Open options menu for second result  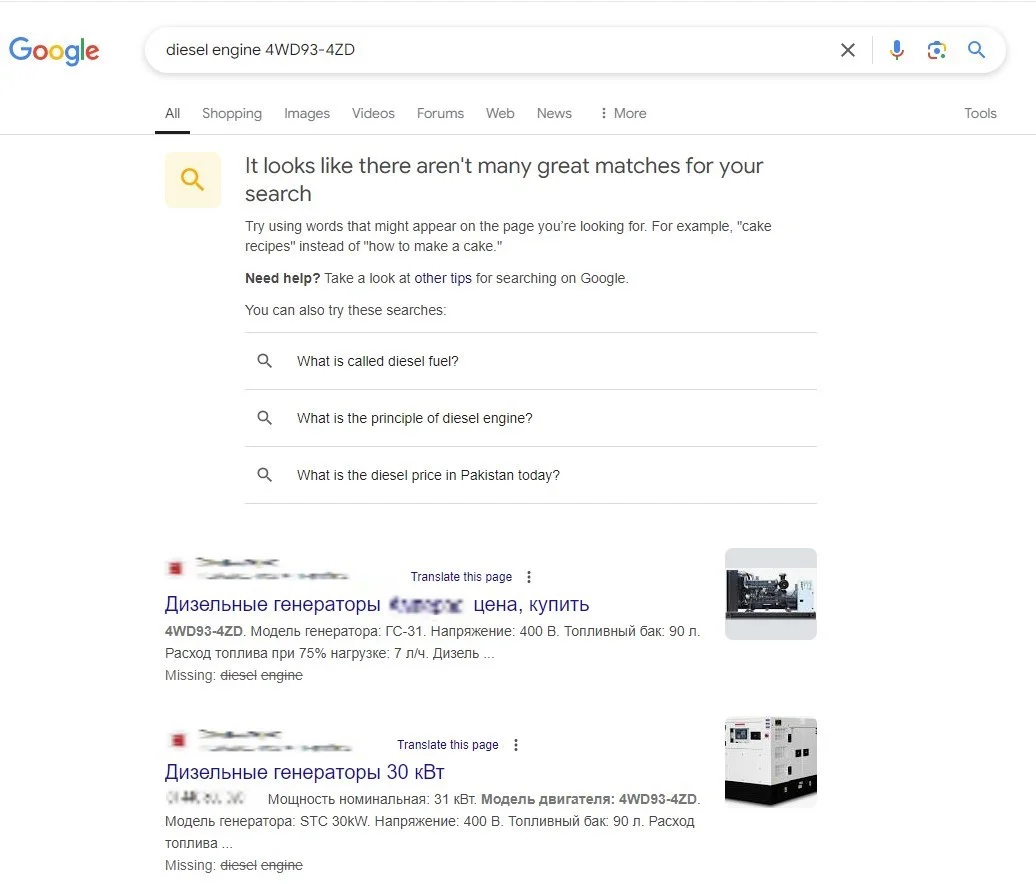(x=516, y=745)
